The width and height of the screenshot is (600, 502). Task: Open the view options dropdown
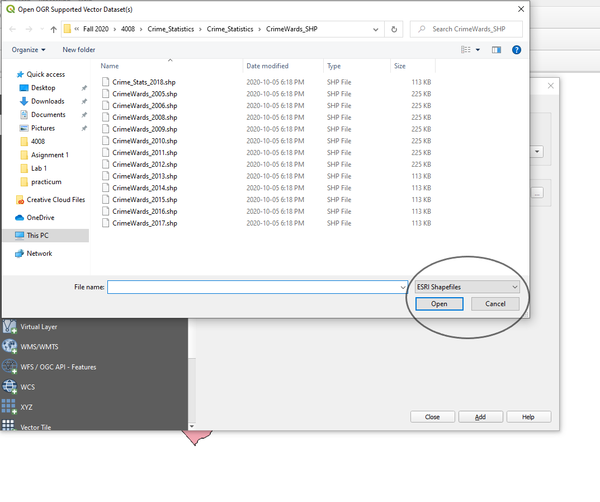pyautogui.click(x=478, y=49)
